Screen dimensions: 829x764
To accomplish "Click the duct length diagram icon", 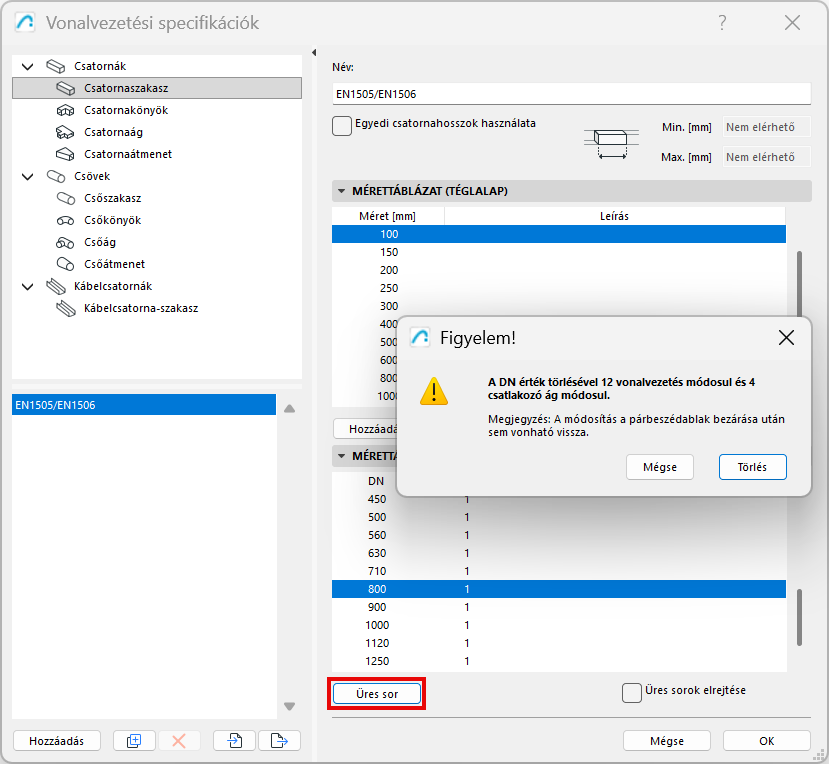I will pos(611,143).
